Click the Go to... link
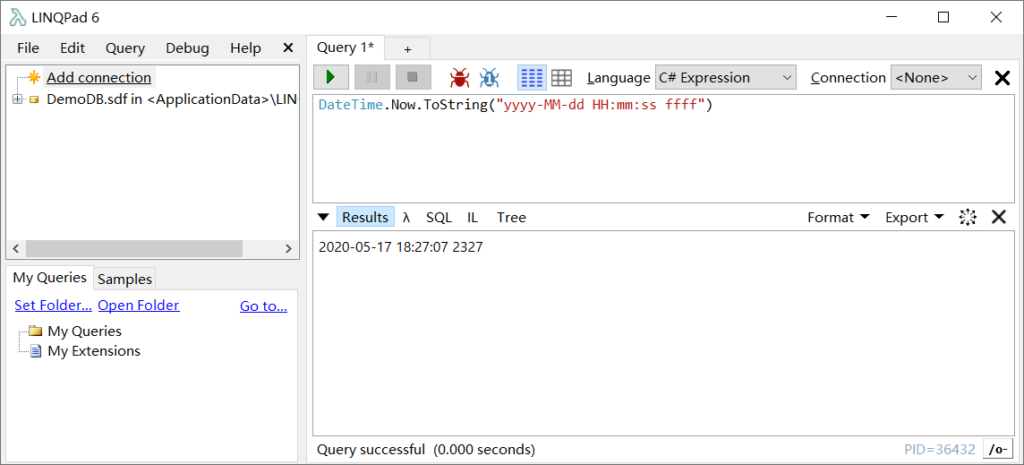Image resolution: width=1024 pixels, height=465 pixels. [x=264, y=306]
